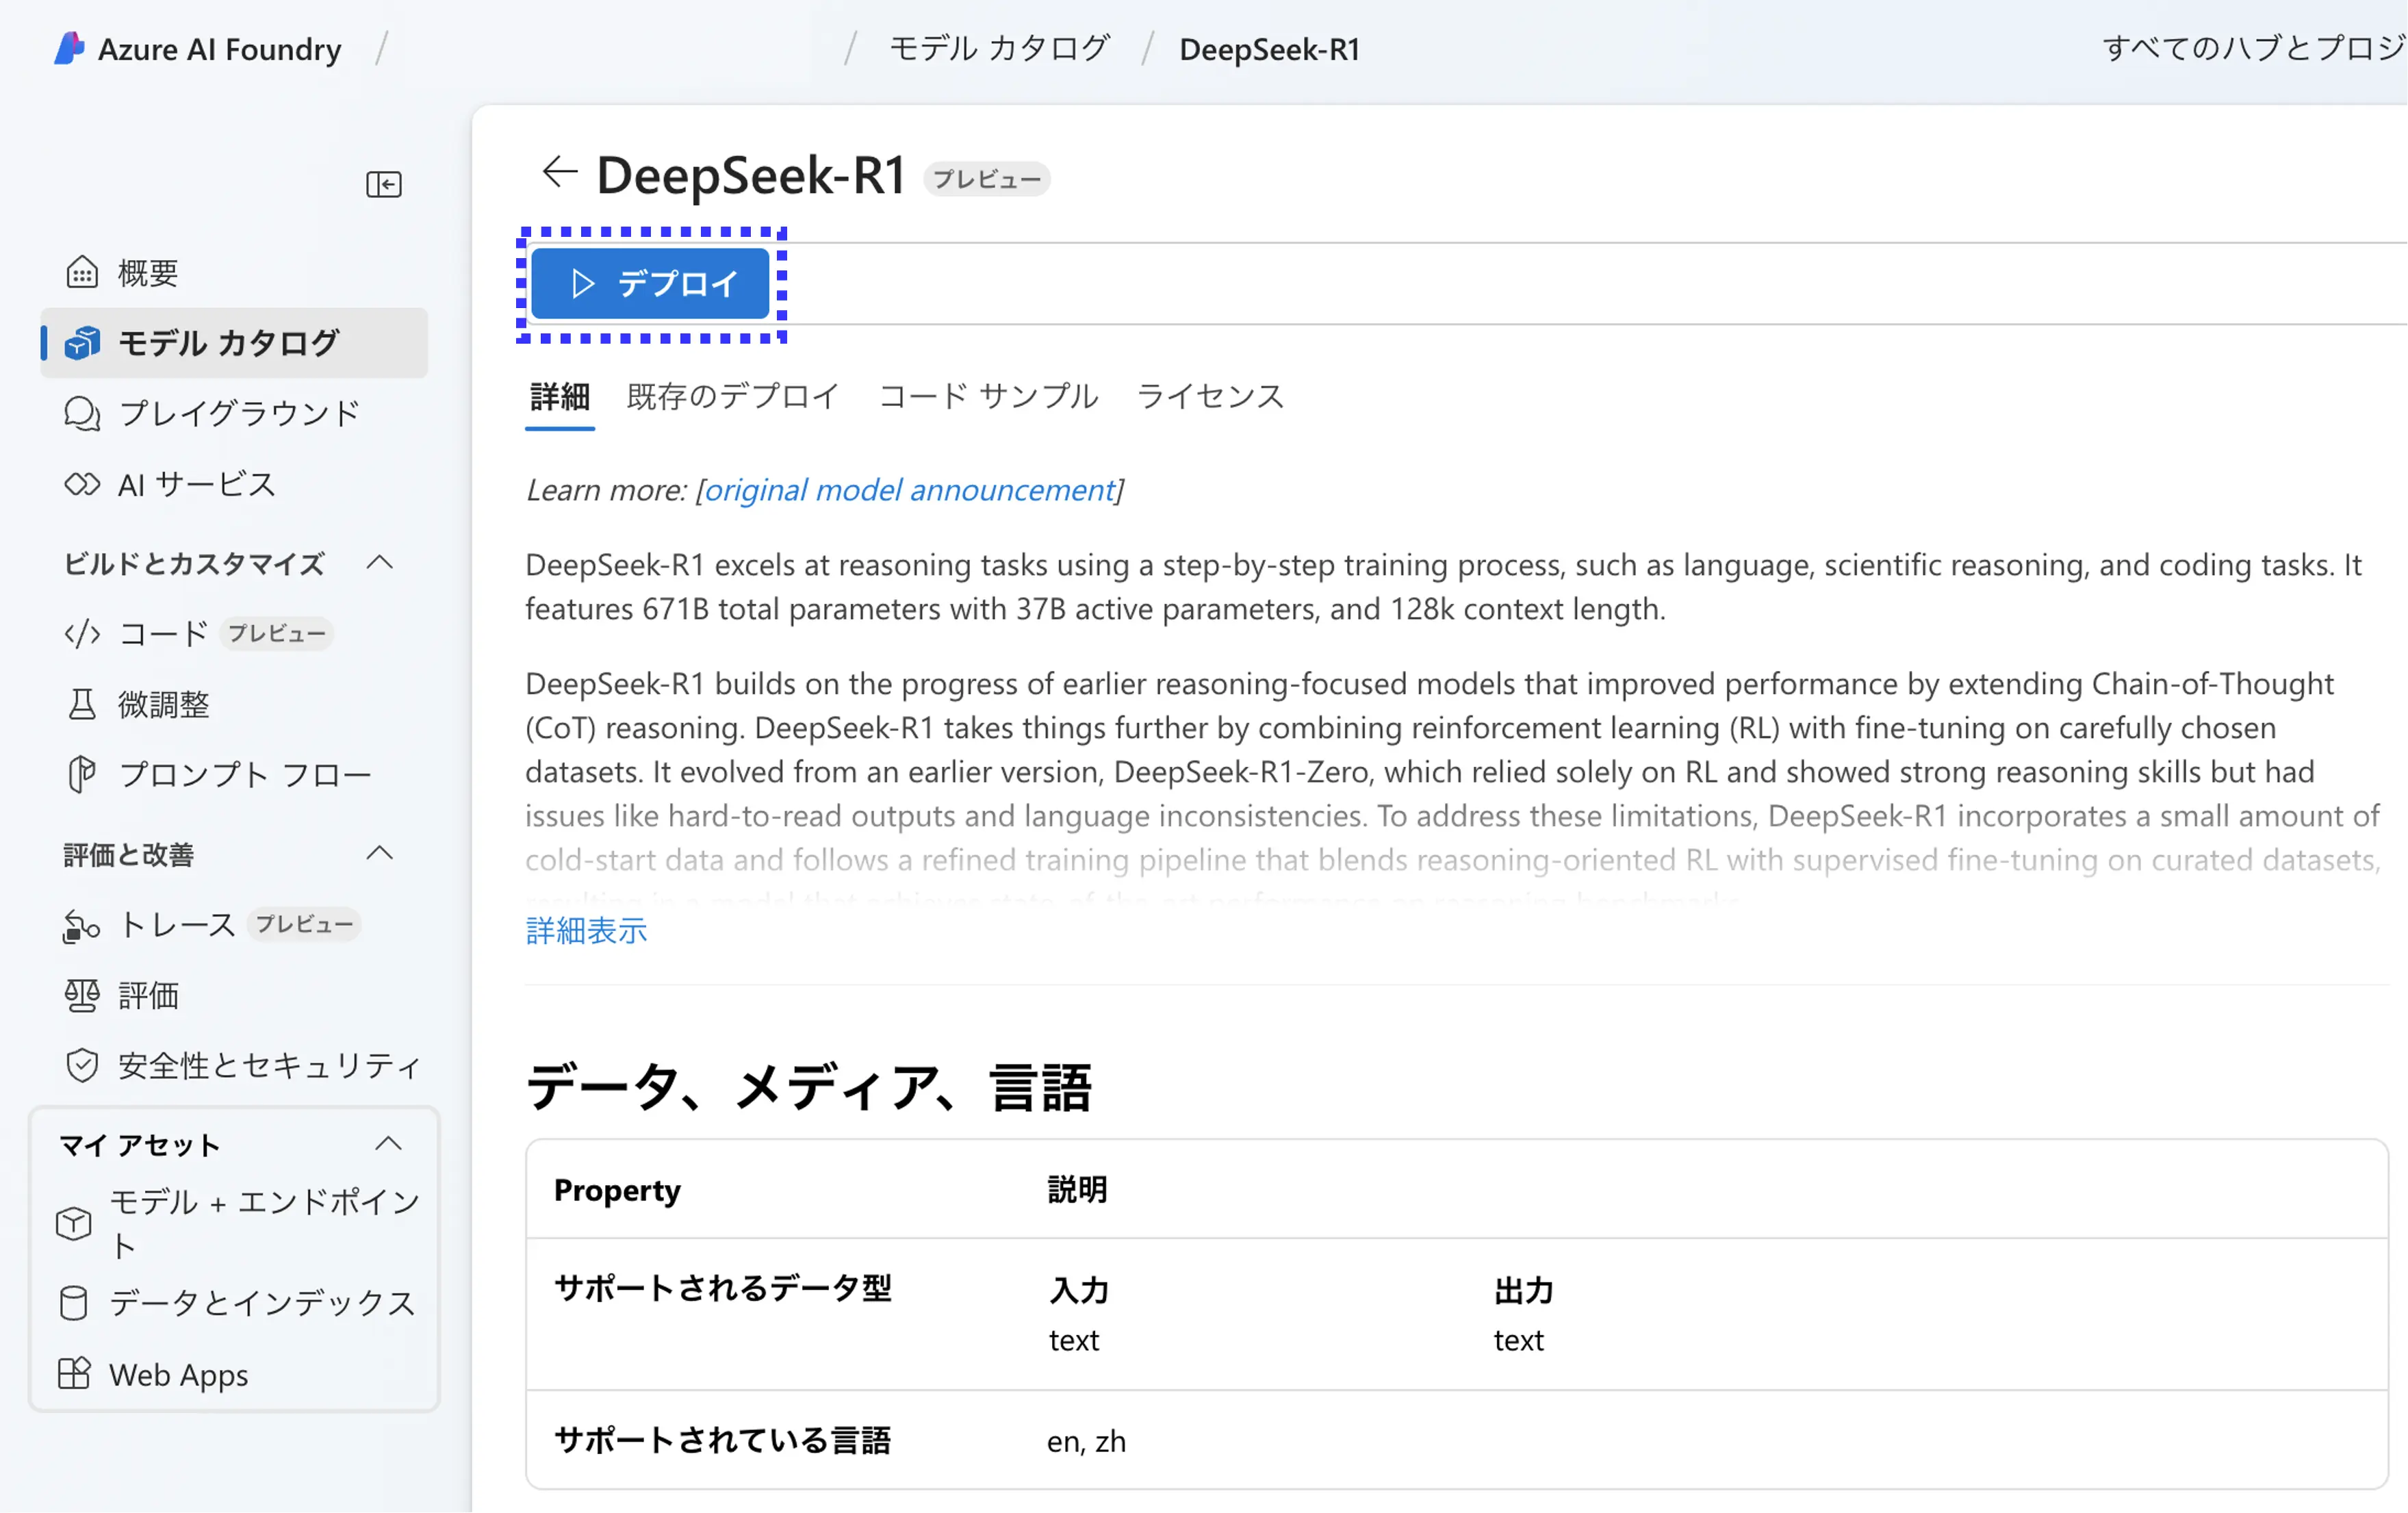2408x1513 pixels.
Task: Click the AI サービス diamond icon
Action: [82, 484]
